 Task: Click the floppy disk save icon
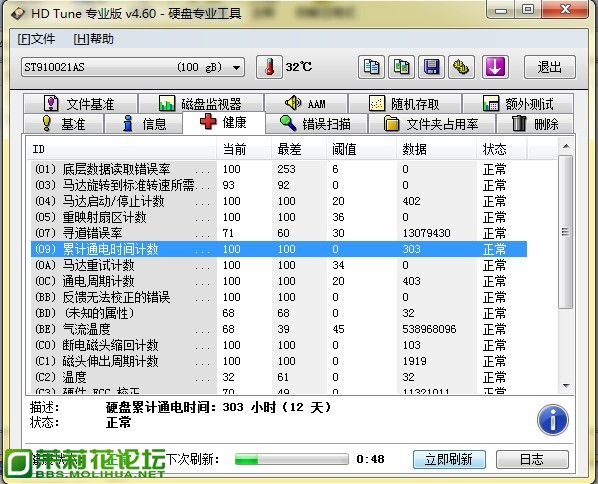click(431, 67)
